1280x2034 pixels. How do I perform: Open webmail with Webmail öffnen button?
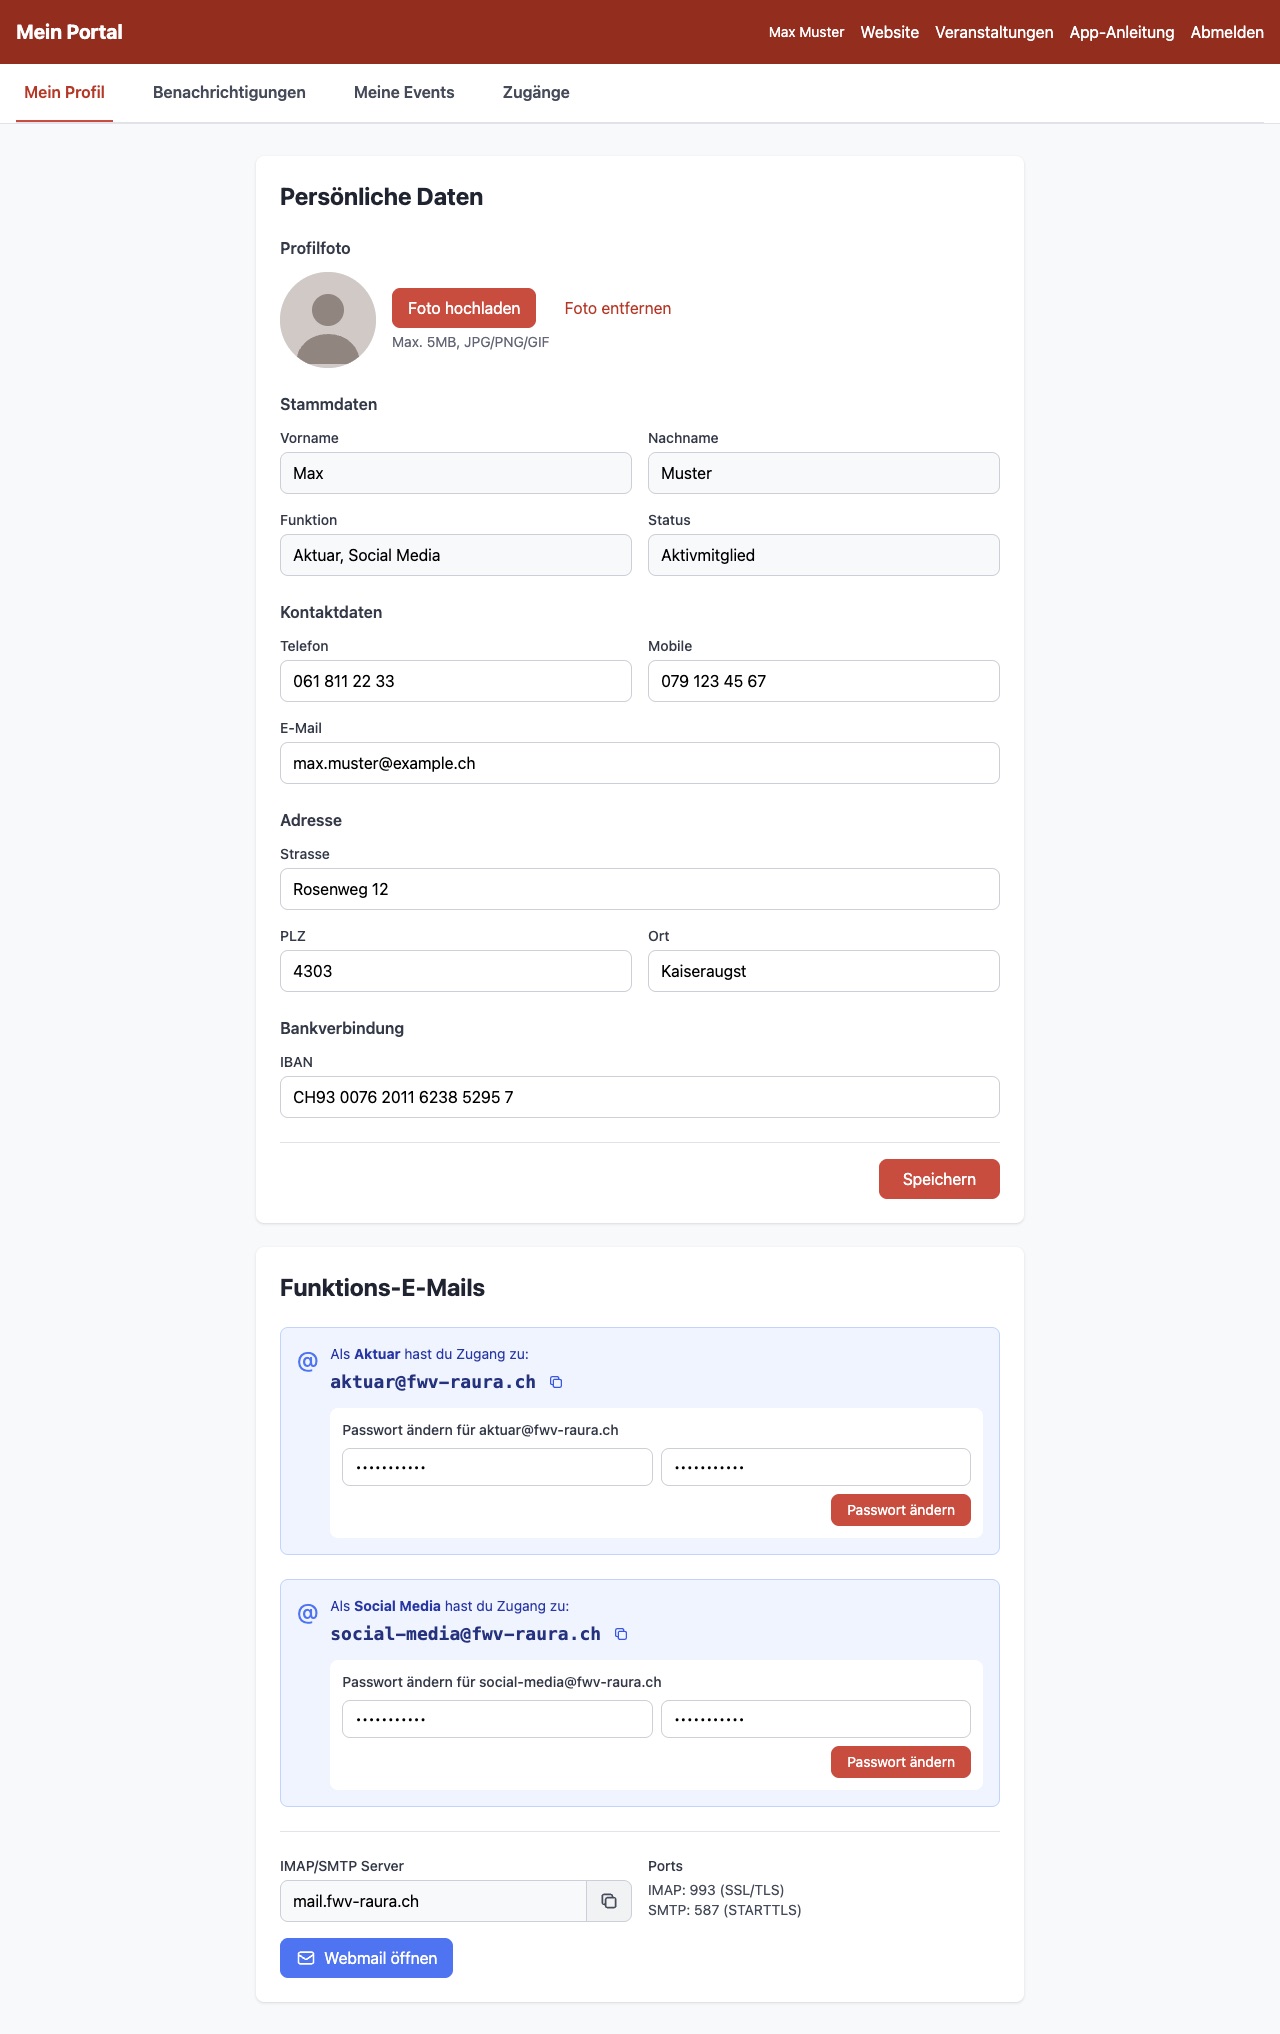(366, 1958)
